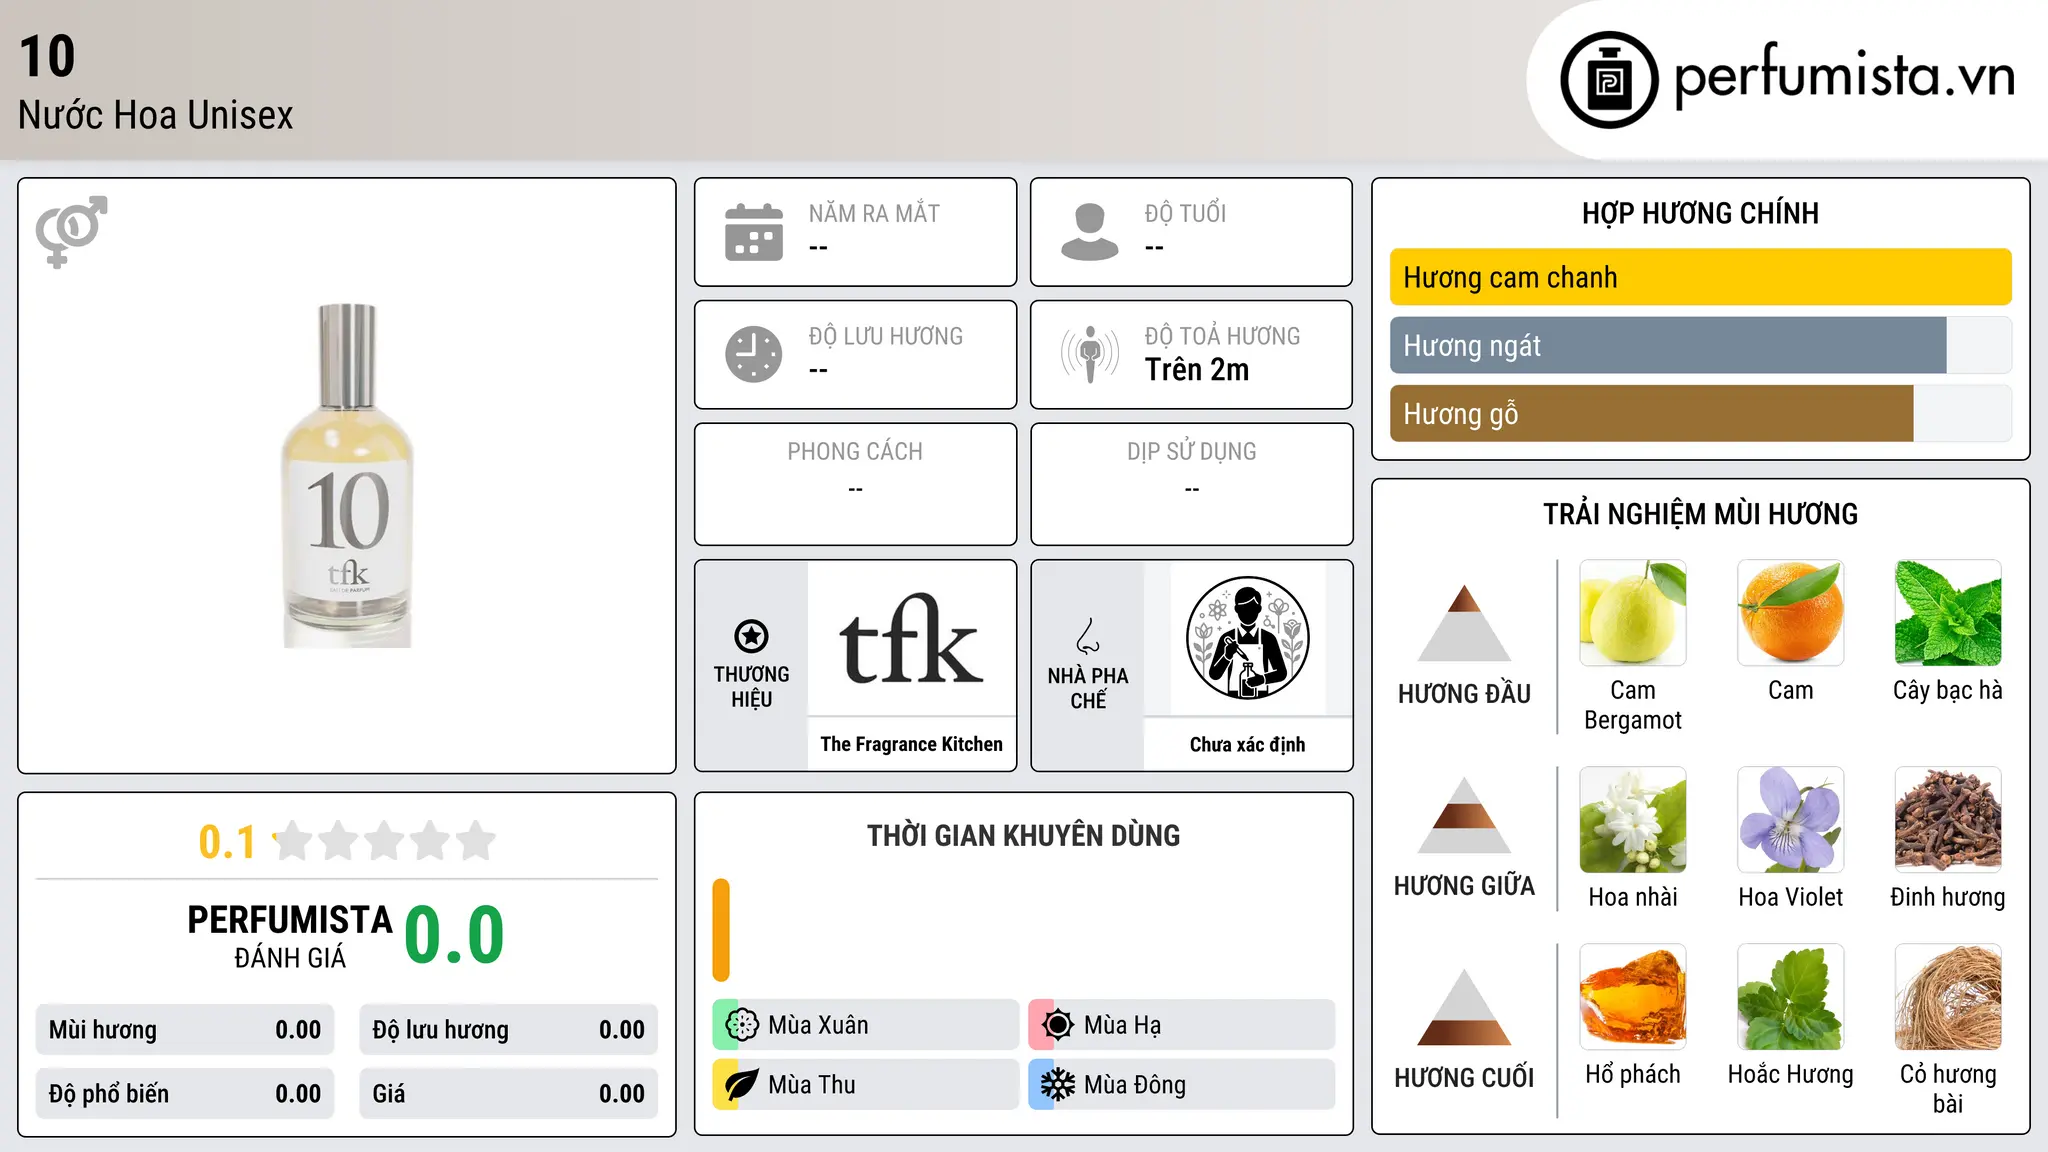Click the 10 perfume bottle image
Image resolution: width=2048 pixels, height=1152 pixels.
tap(347, 475)
